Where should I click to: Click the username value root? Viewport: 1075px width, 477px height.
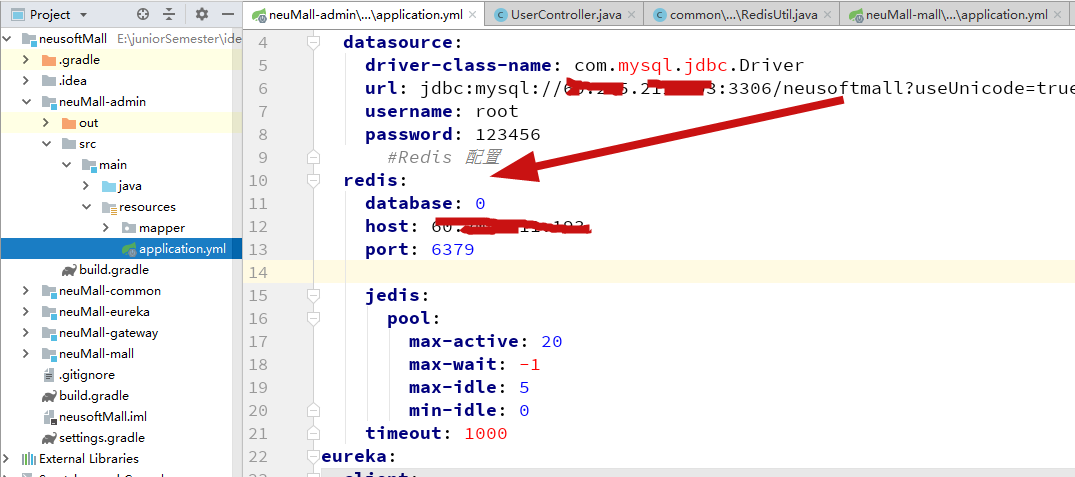pyautogui.click(x=497, y=111)
